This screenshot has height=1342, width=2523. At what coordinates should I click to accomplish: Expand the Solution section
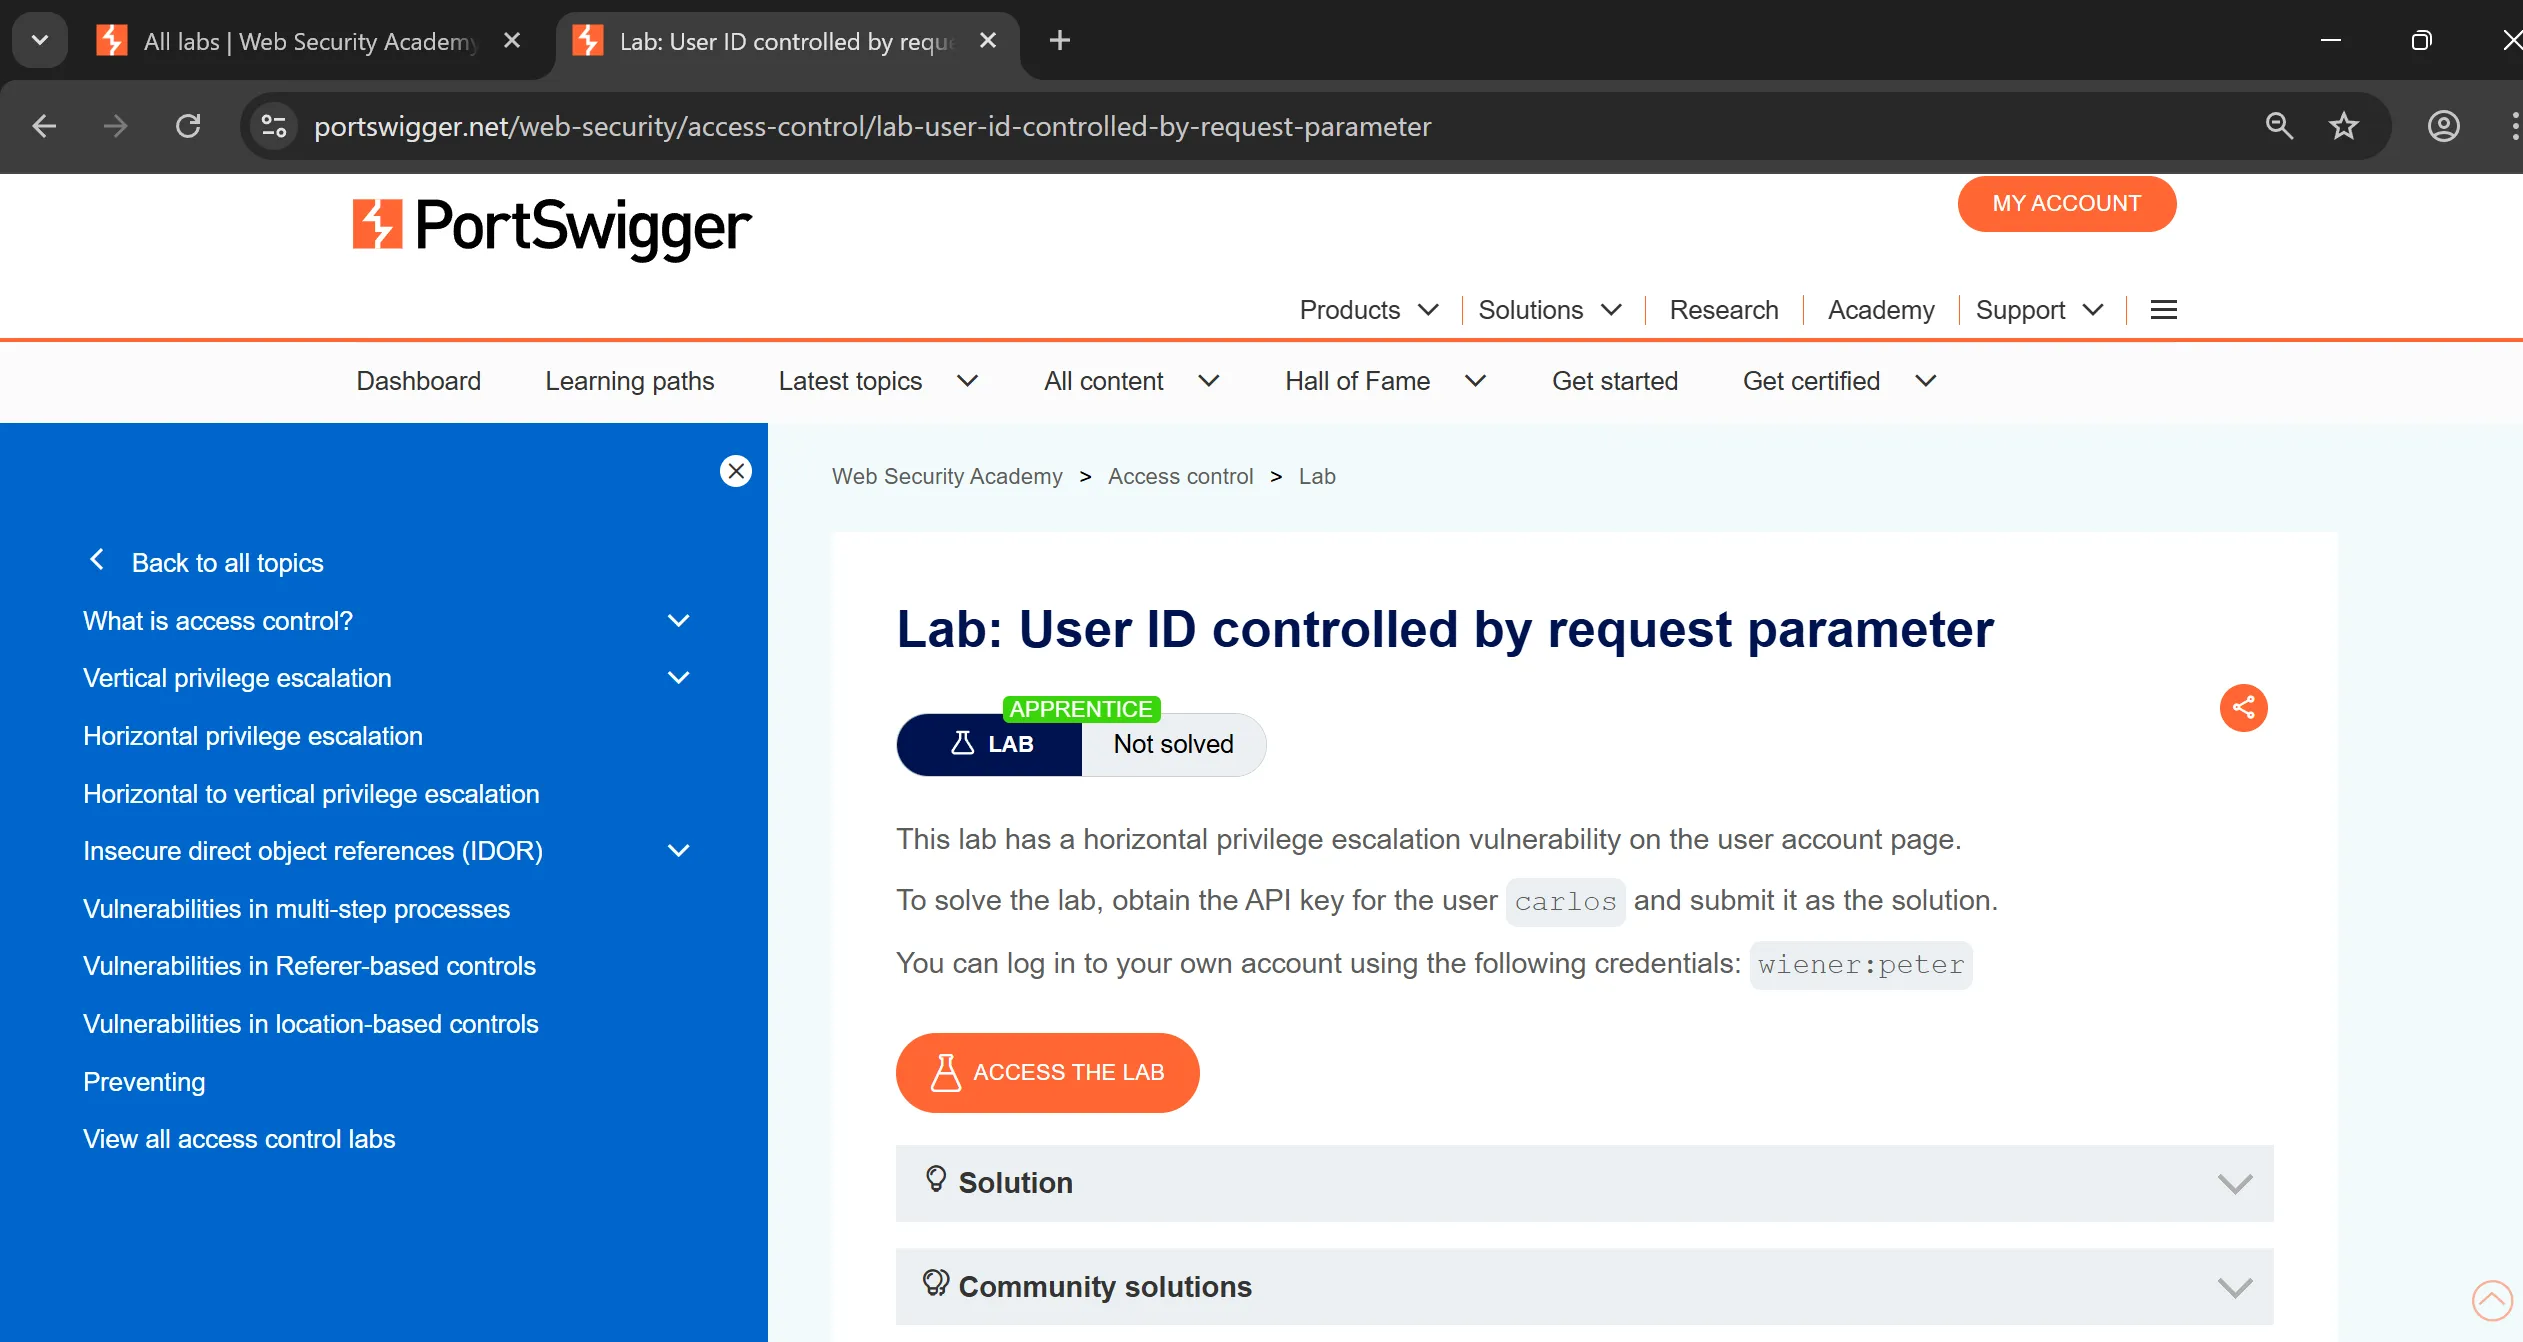tap(1584, 1183)
